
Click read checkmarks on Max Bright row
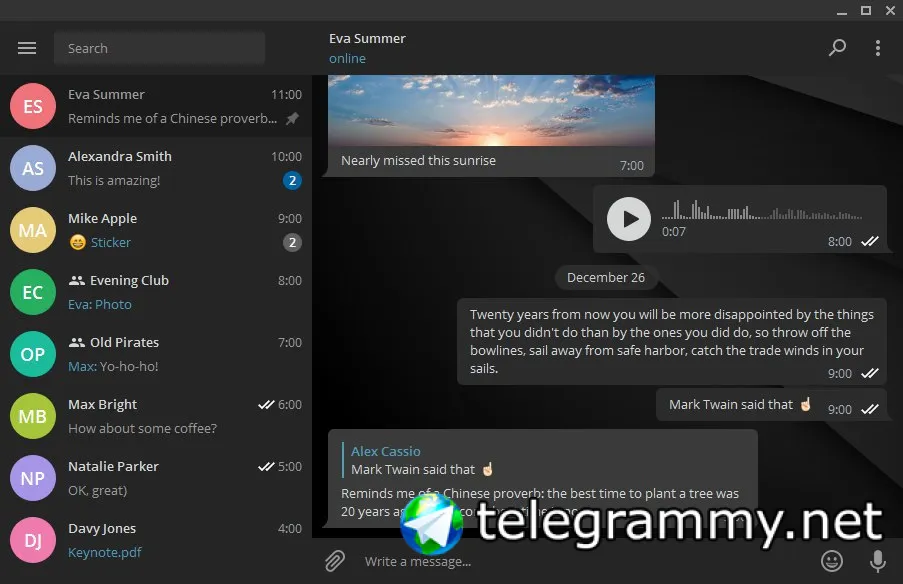point(266,405)
